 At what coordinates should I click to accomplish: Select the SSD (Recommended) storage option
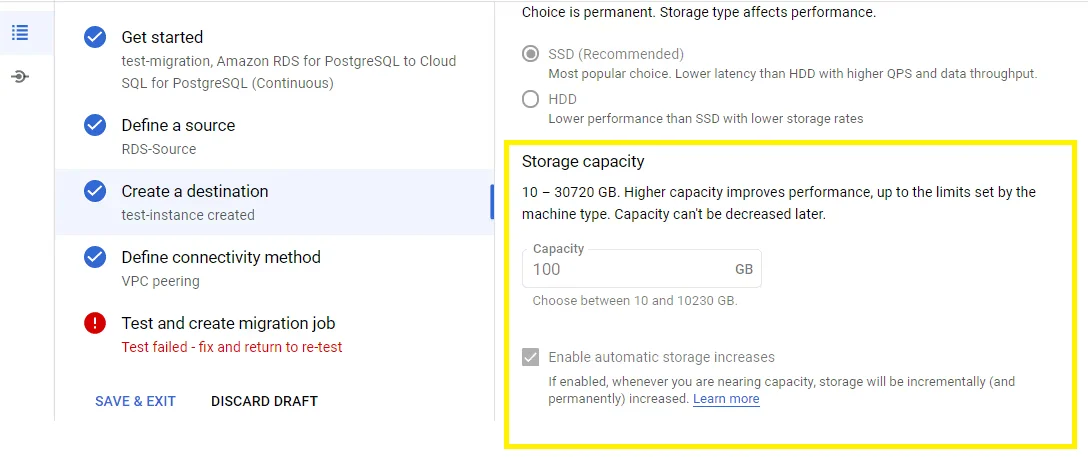coord(531,54)
